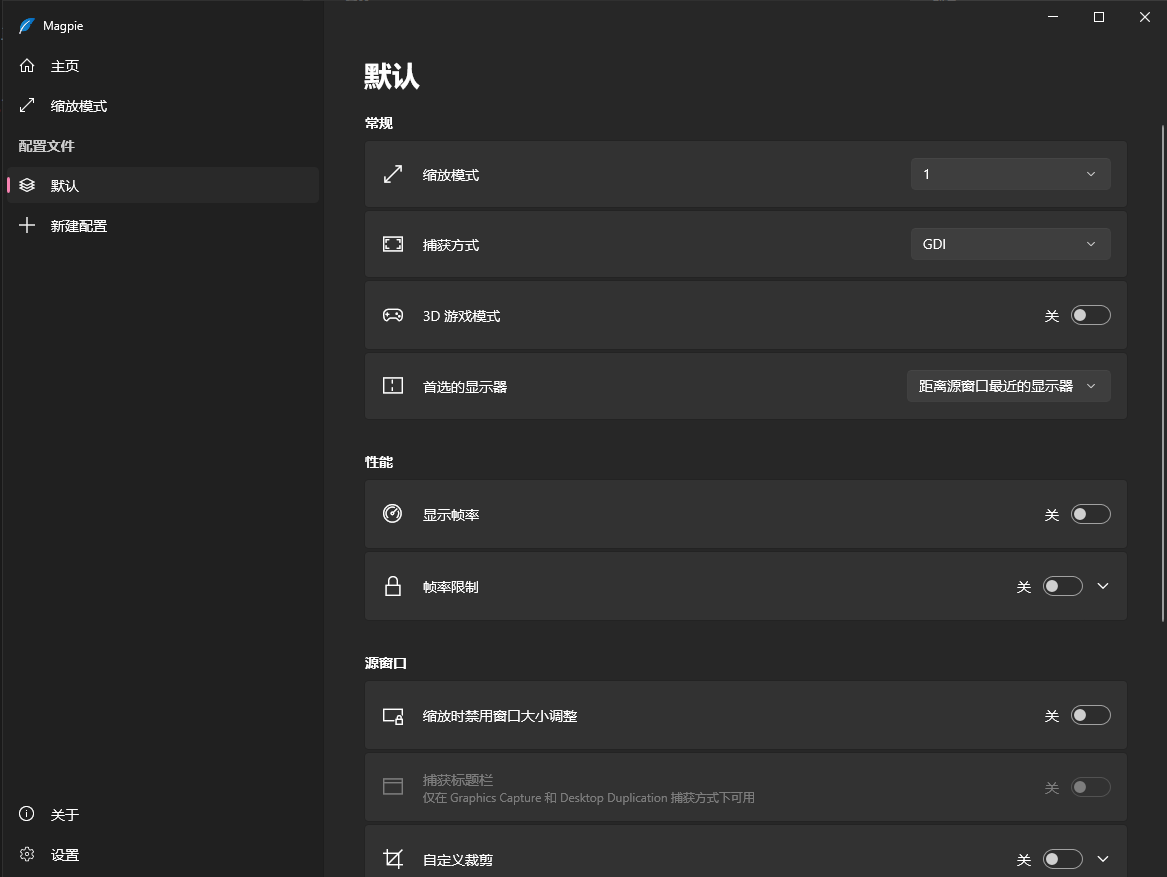The width and height of the screenshot is (1167, 877).
Task: Toggle 缩放时禁用窗口大小调整 switch
Action: [x=1090, y=715]
